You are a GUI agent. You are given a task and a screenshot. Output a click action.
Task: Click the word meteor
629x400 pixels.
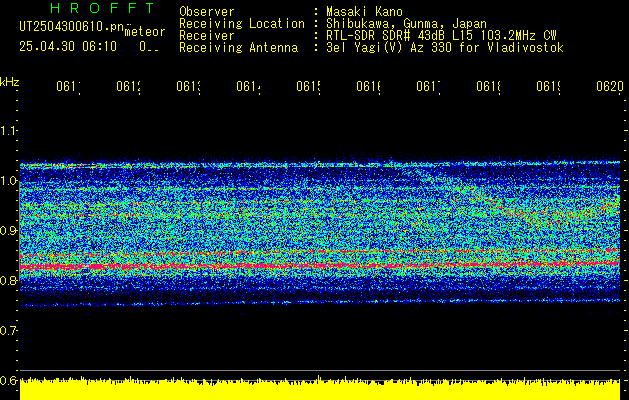[145, 32]
